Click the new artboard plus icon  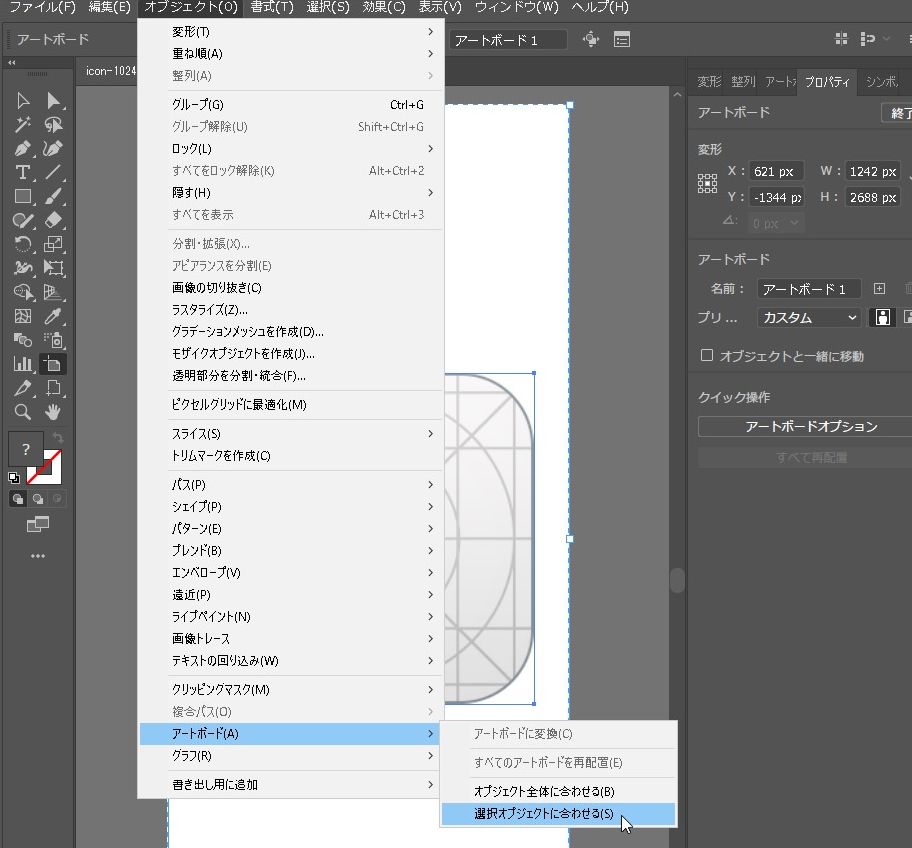[879, 289]
